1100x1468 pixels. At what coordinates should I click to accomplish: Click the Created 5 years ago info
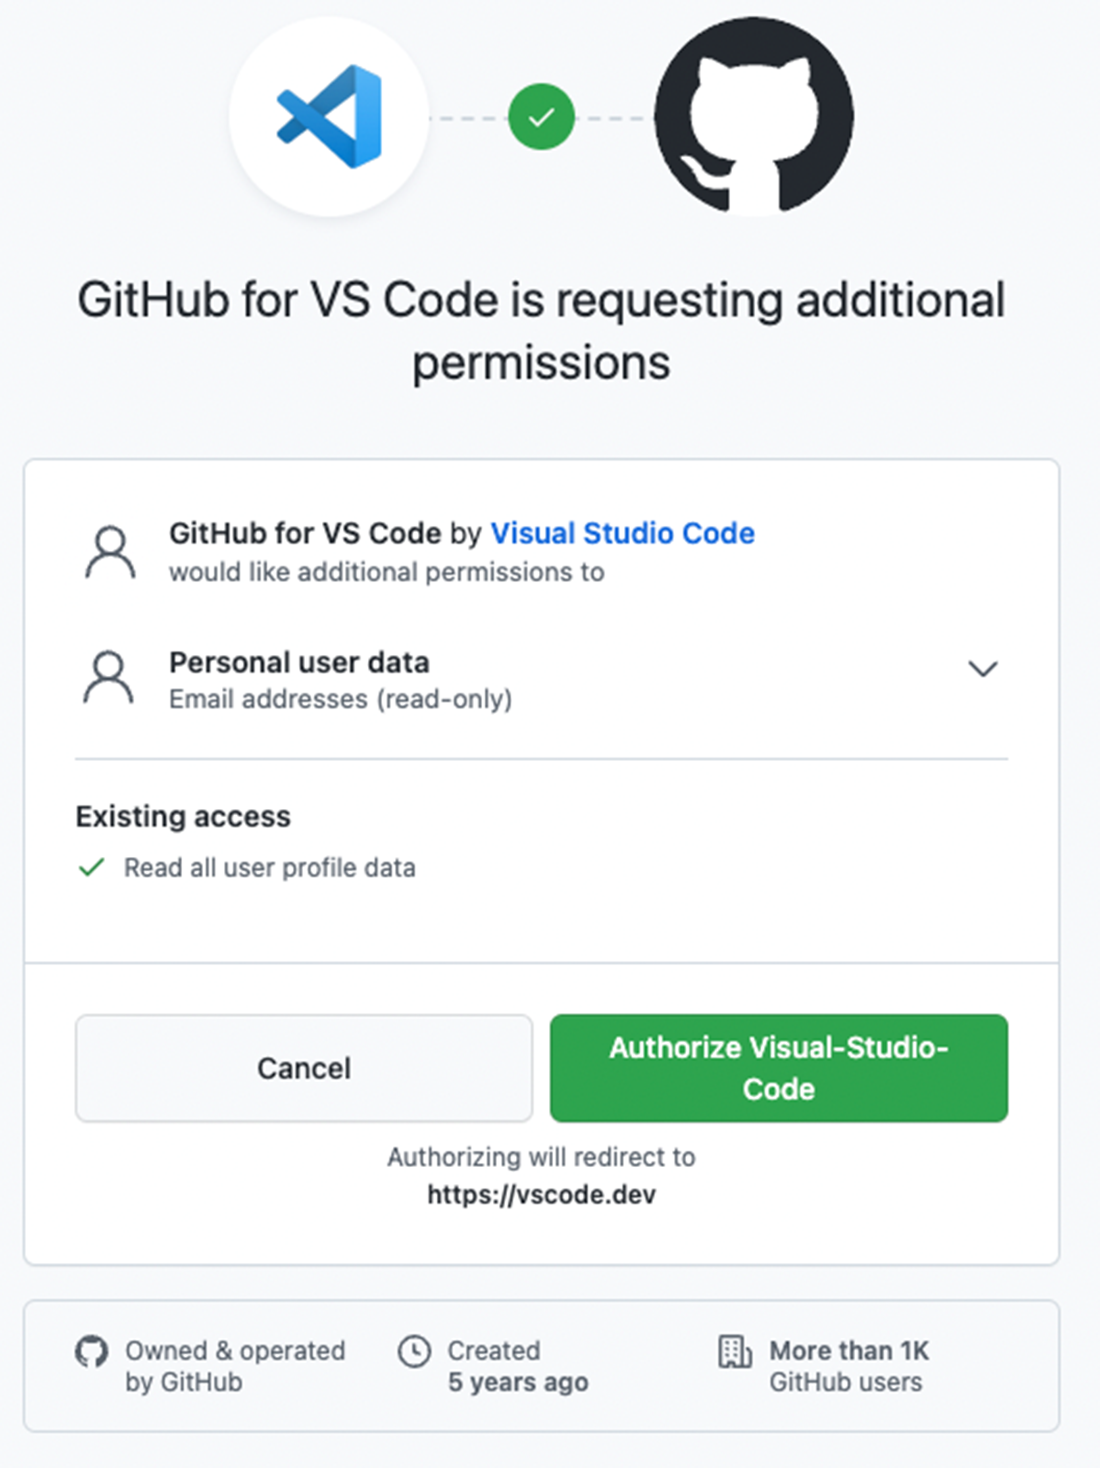[518, 1366]
